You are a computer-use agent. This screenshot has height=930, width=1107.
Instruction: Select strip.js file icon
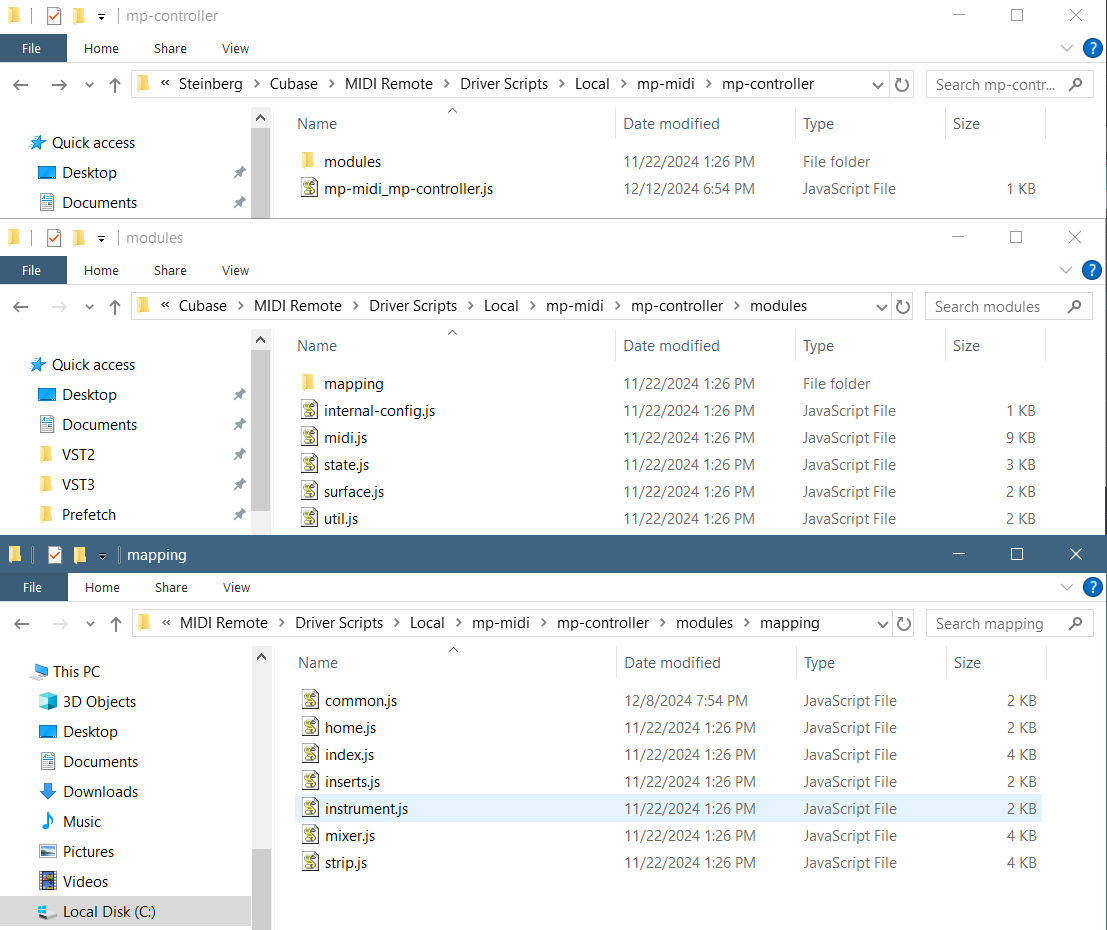[x=311, y=862]
